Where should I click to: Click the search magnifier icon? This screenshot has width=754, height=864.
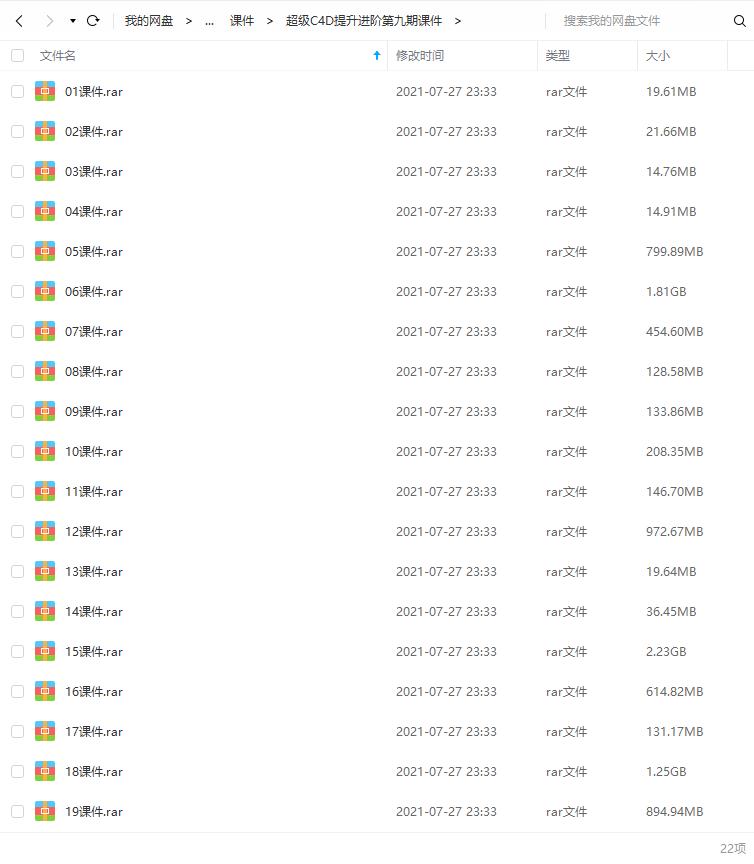coord(739,21)
